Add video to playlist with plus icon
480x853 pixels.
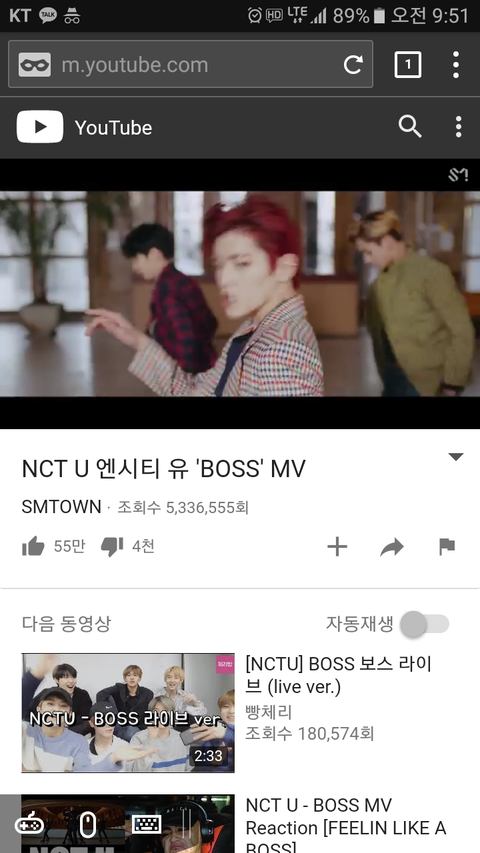(337, 547)
